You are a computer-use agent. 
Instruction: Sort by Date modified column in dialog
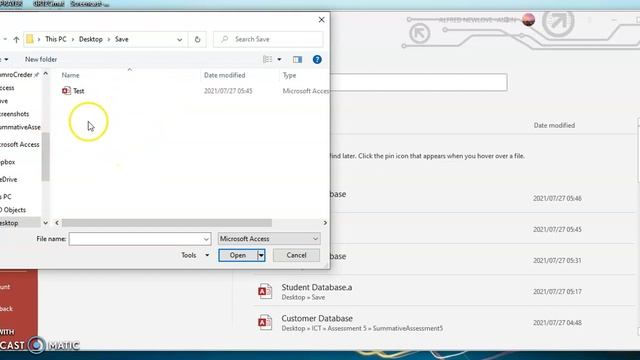pyautogui.click(x=224, y=75)
